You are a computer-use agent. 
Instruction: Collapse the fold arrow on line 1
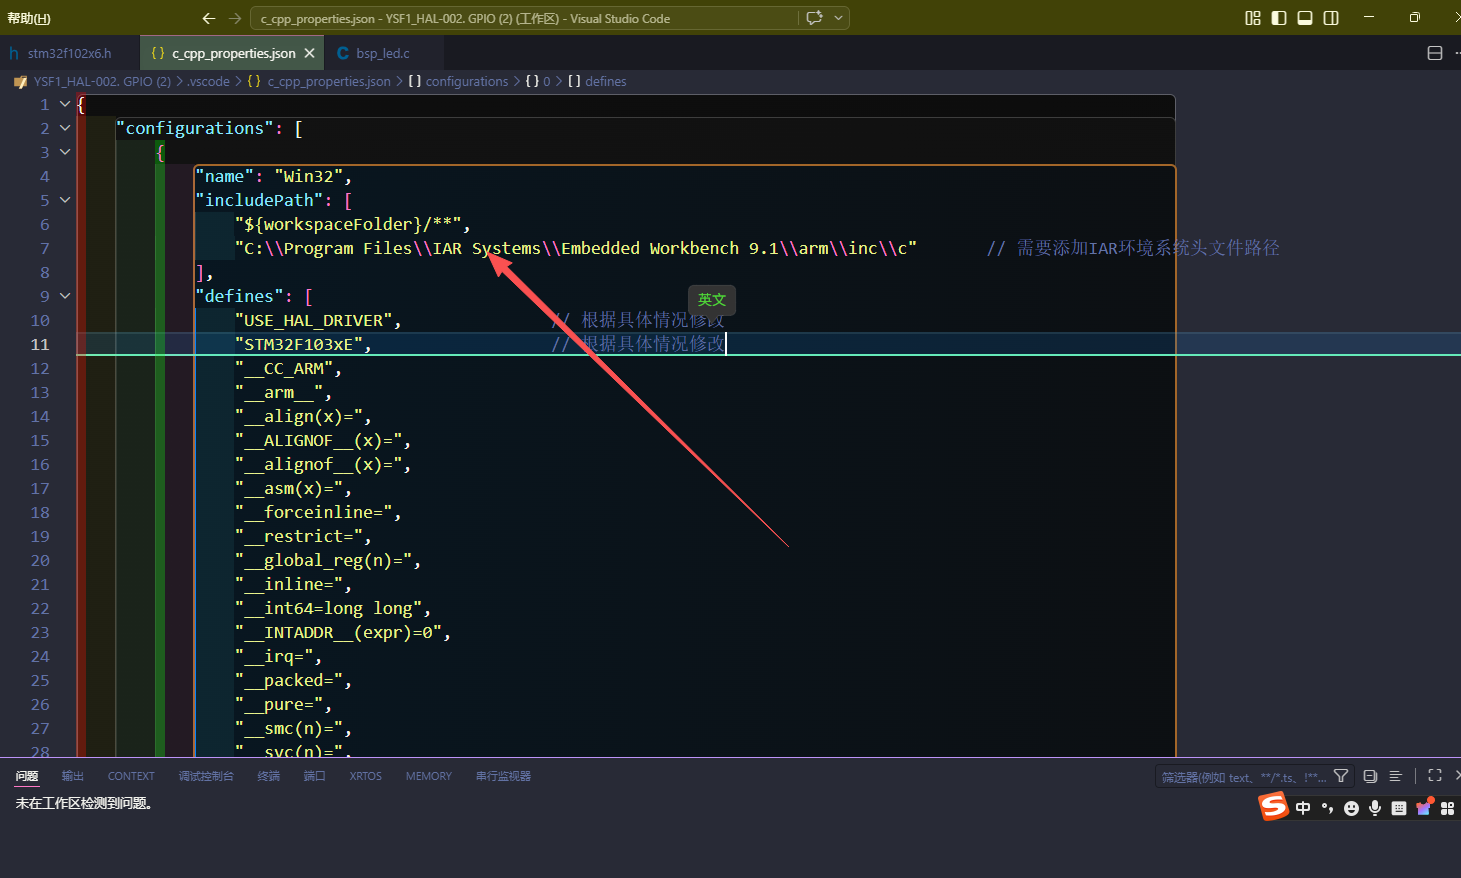[x=65, y=104]
